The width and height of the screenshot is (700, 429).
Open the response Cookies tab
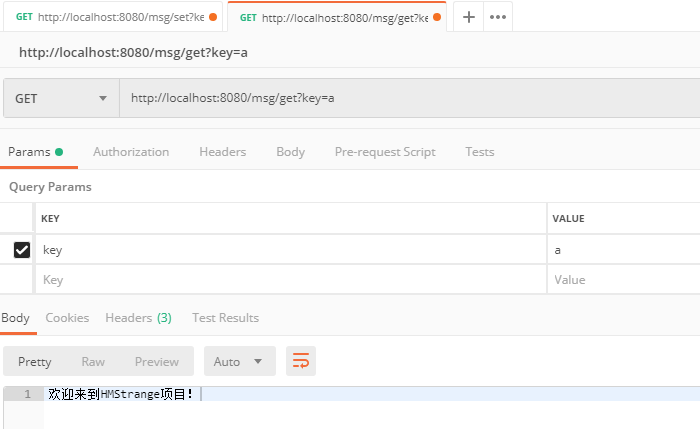point(67,318)
